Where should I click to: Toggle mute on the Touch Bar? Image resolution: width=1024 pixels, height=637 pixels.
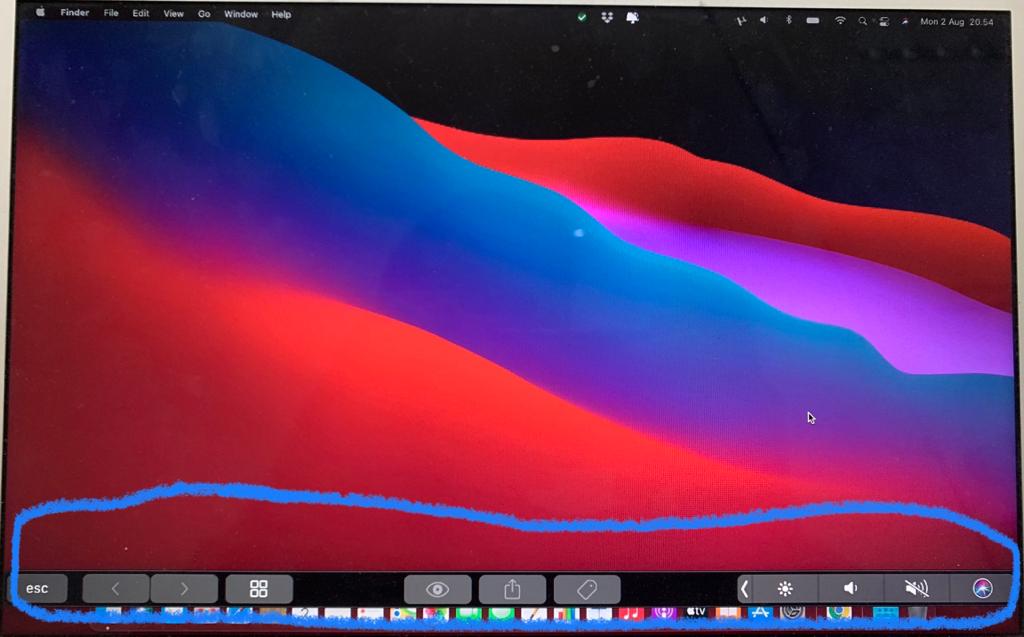click(916, 589)
